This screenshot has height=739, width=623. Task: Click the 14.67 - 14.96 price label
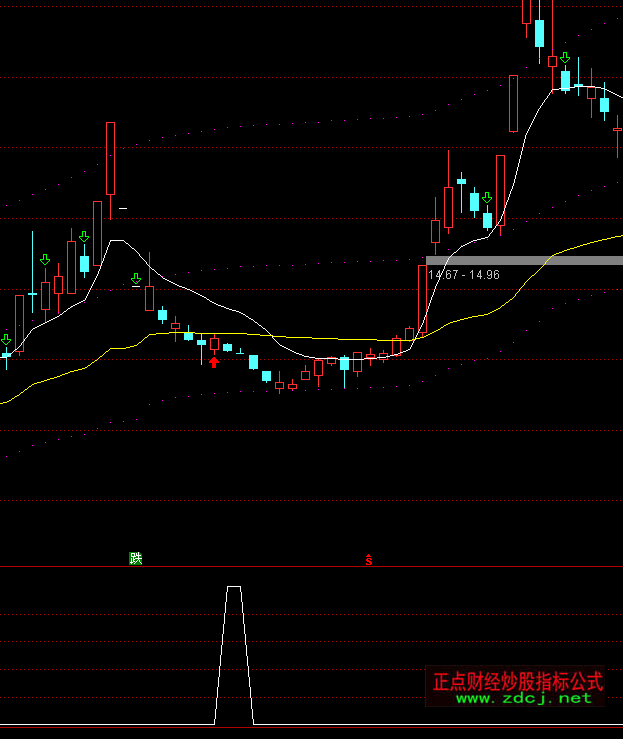[x=463, y=275]
